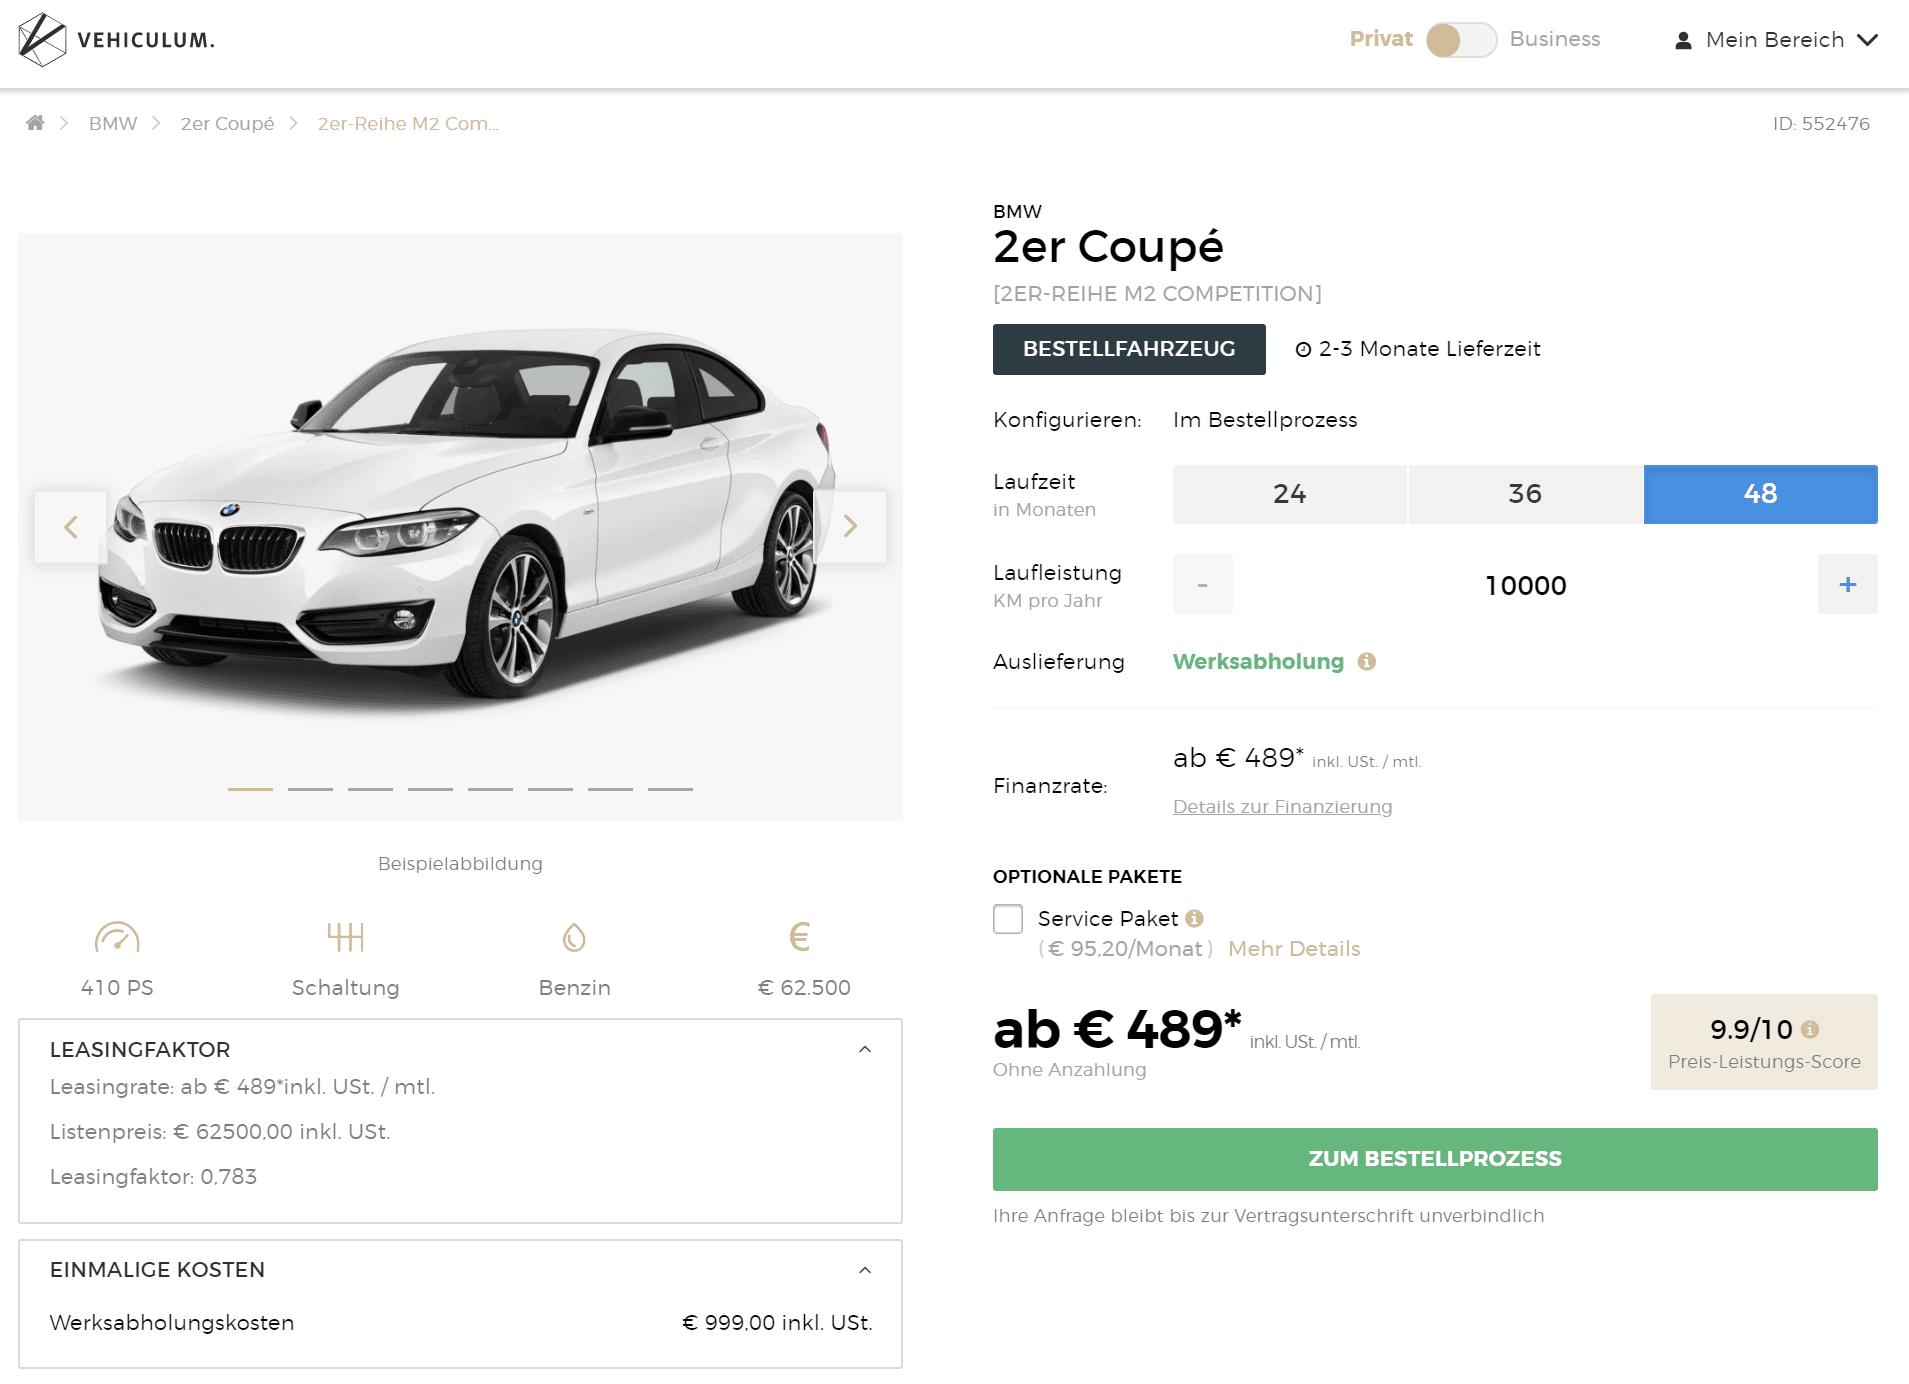This screenshot has width=1909, height=1384.
Task: Click the user profile icon
Action: point(1683,40)
